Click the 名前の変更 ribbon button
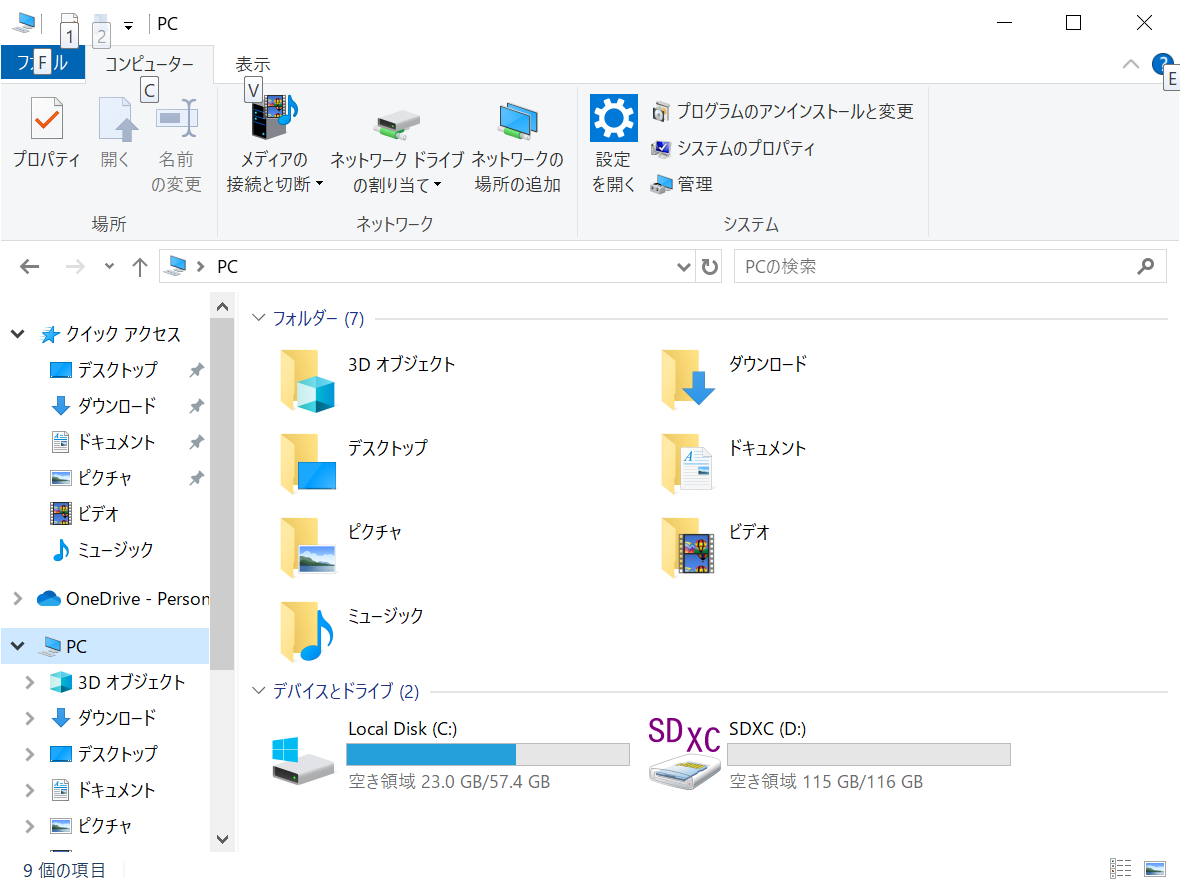The image size is (1180, 888). (x=176, y=144)
